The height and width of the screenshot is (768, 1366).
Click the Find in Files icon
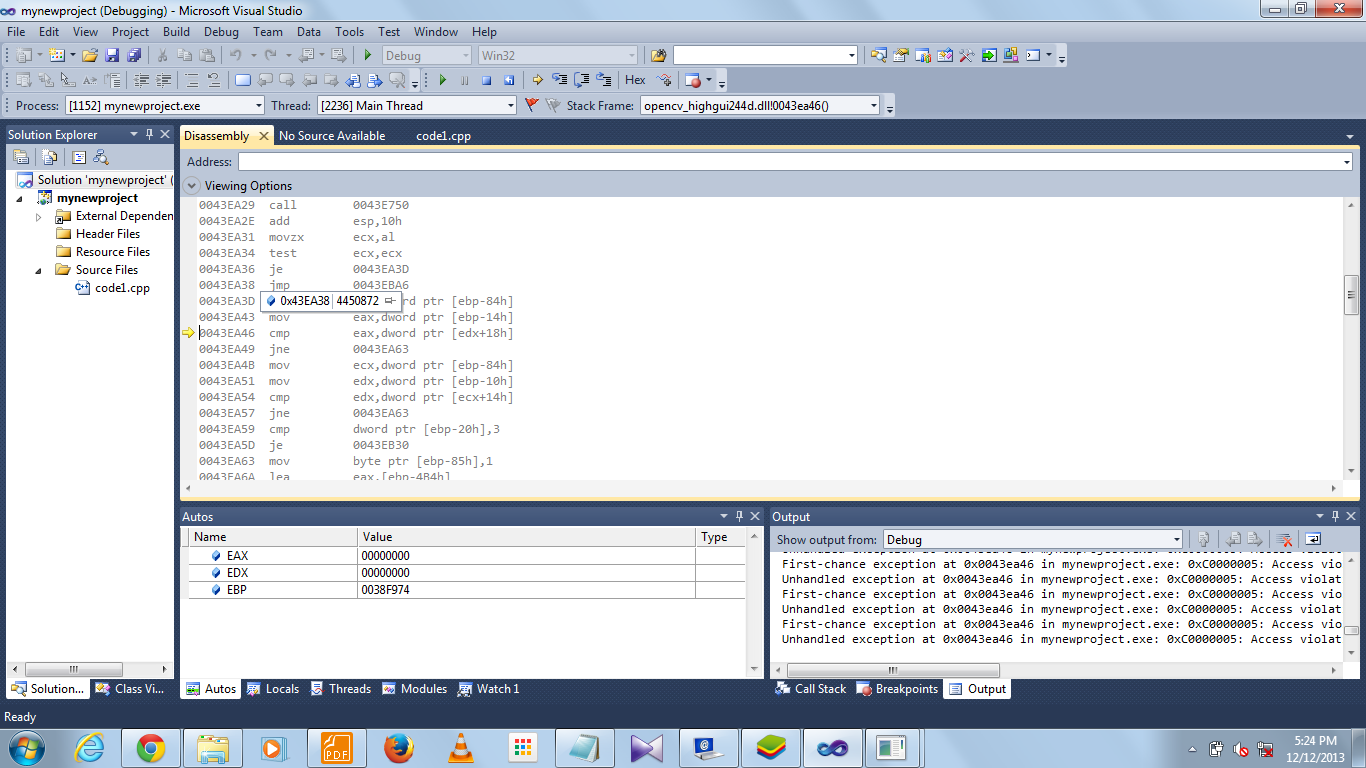[658, 55]
